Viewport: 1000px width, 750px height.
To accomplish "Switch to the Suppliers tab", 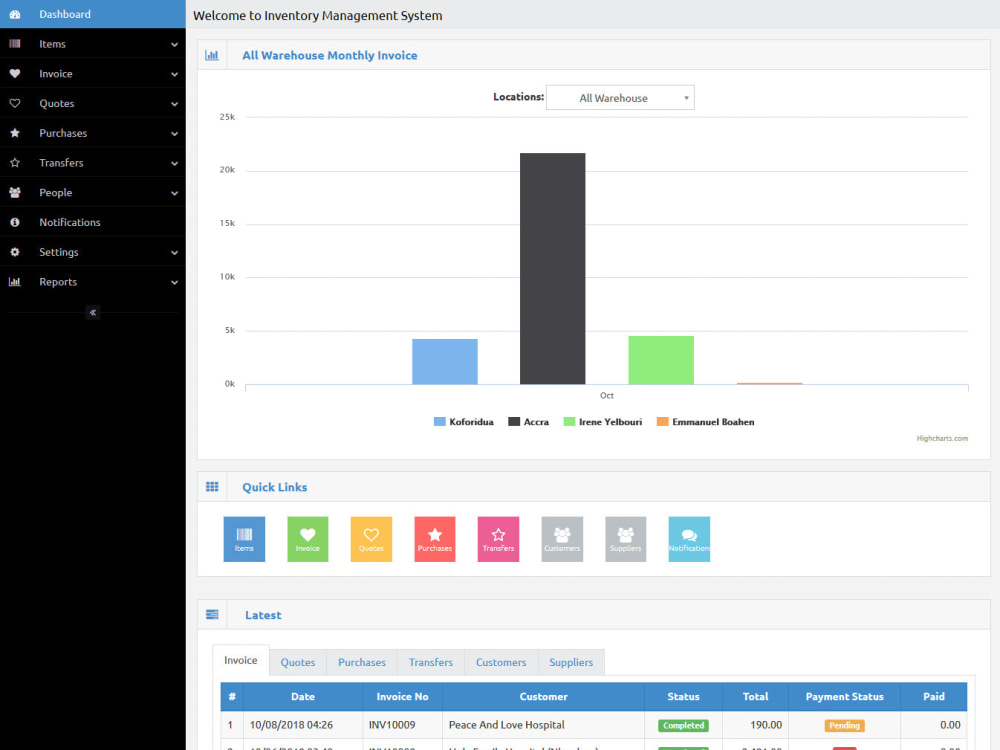I will pyautogui.click(x=571, y=661).
